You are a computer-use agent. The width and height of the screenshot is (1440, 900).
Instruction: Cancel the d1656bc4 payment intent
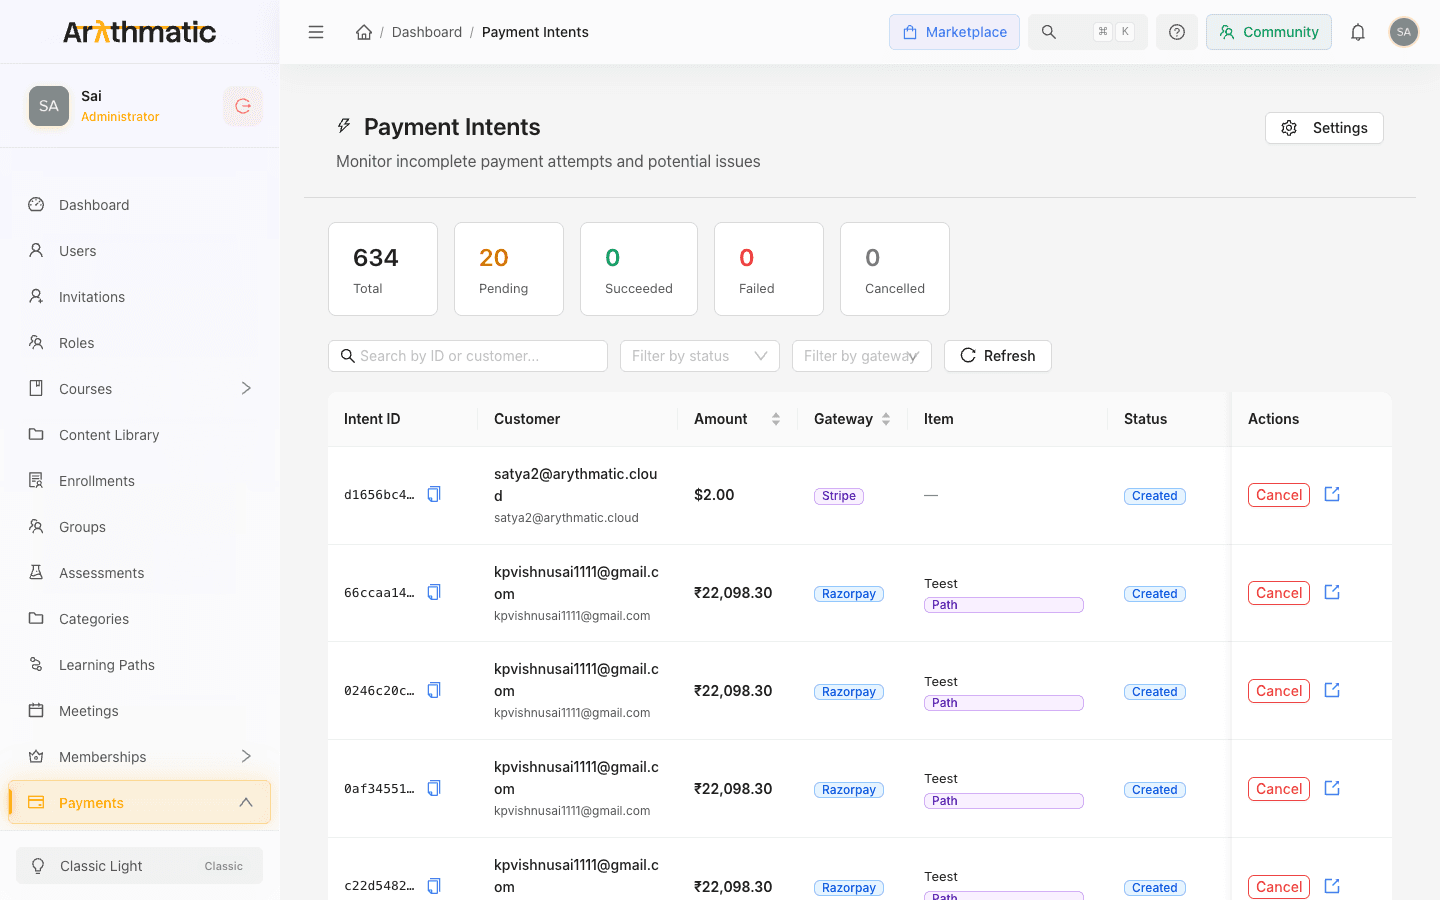(1279, 495)
